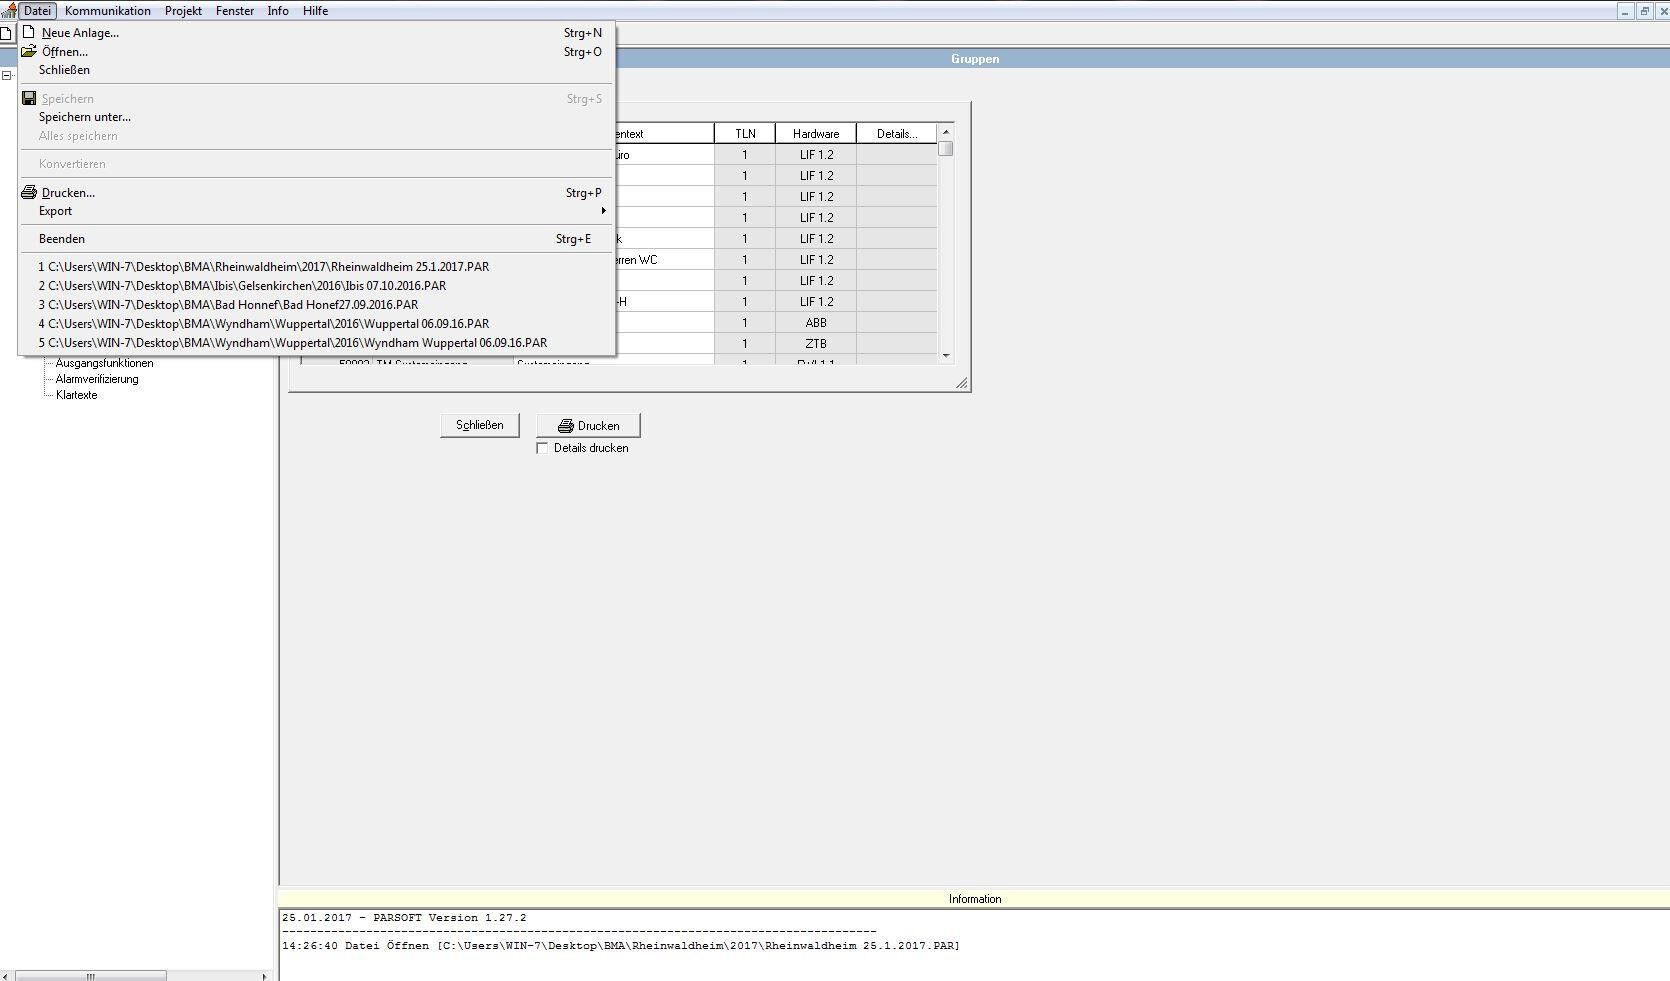This screenshot has width=1670, height=981.
Task: Enable the Details drucken checkbox
Action: tap(543, 448)
